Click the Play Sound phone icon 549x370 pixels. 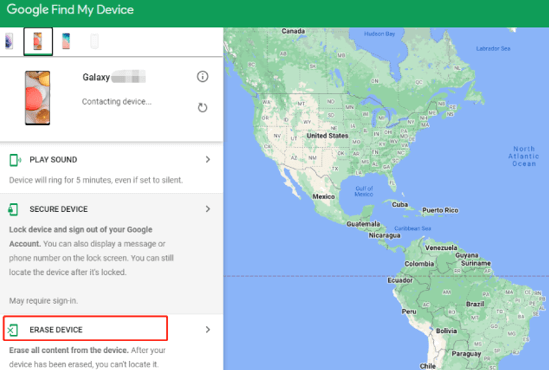pos(15,160)
